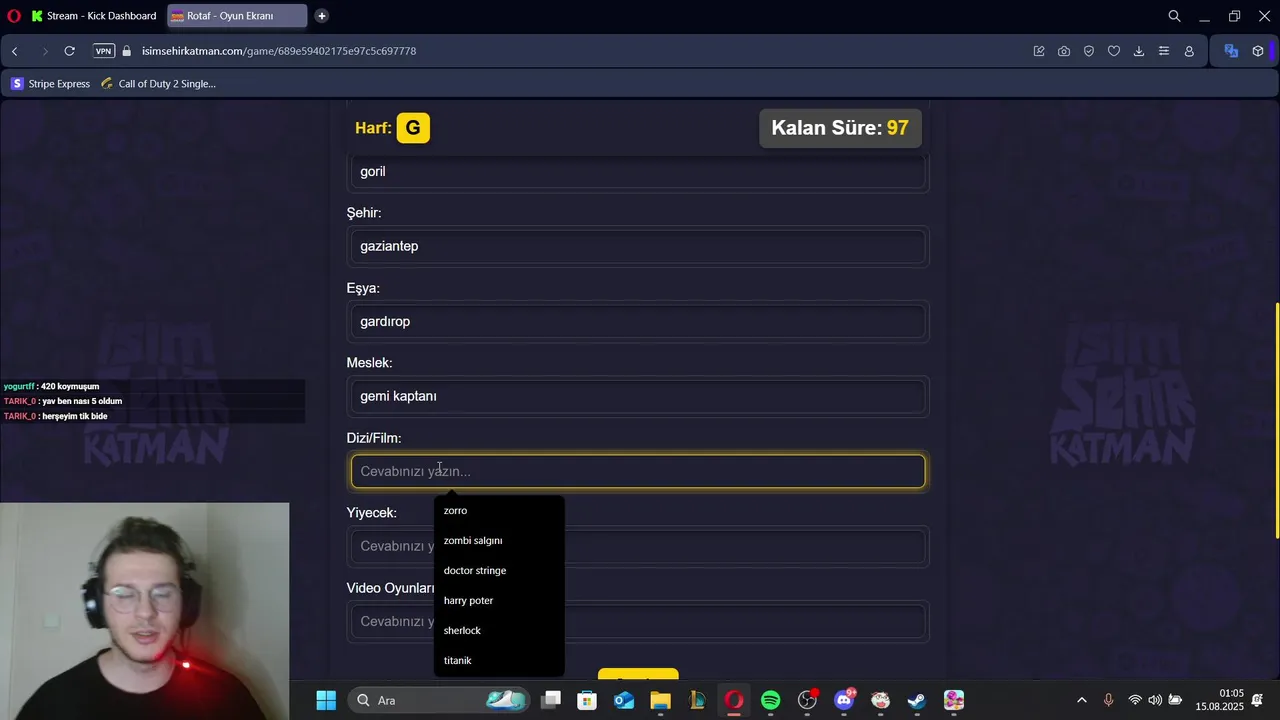Click the snapshot camera icon
This screenshot has height=720, width=1280.
pyautogui.click(x=1064, y=51)
